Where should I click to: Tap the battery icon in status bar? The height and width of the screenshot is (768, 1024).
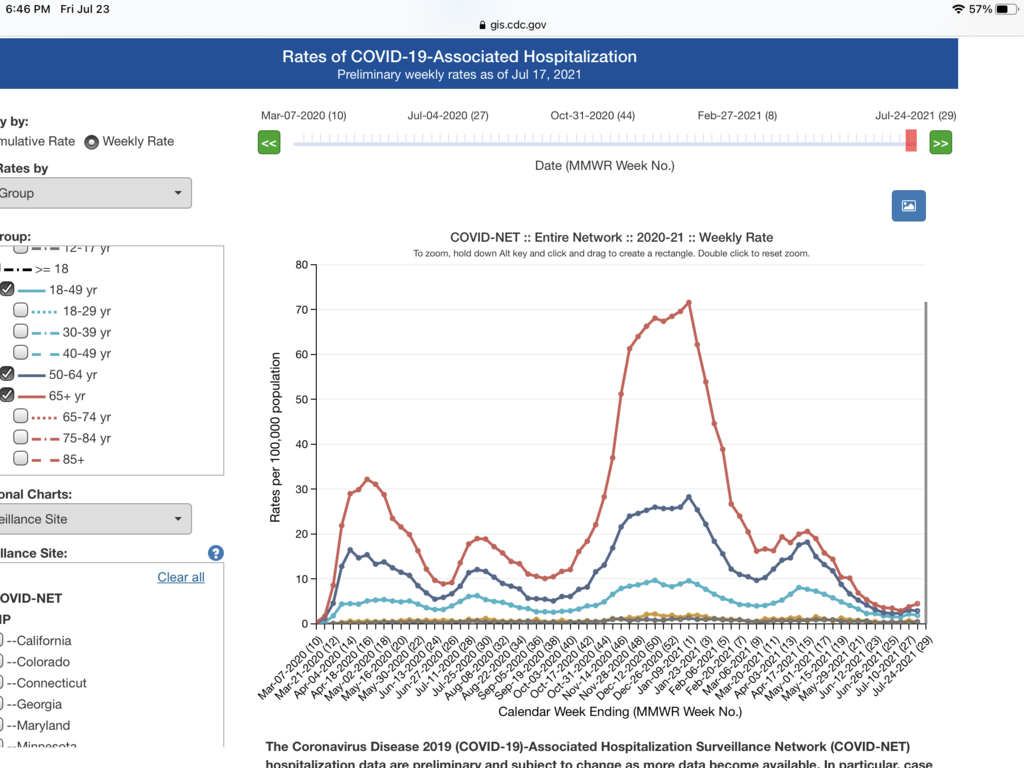pyautogui.click(x=1005, y=9)
